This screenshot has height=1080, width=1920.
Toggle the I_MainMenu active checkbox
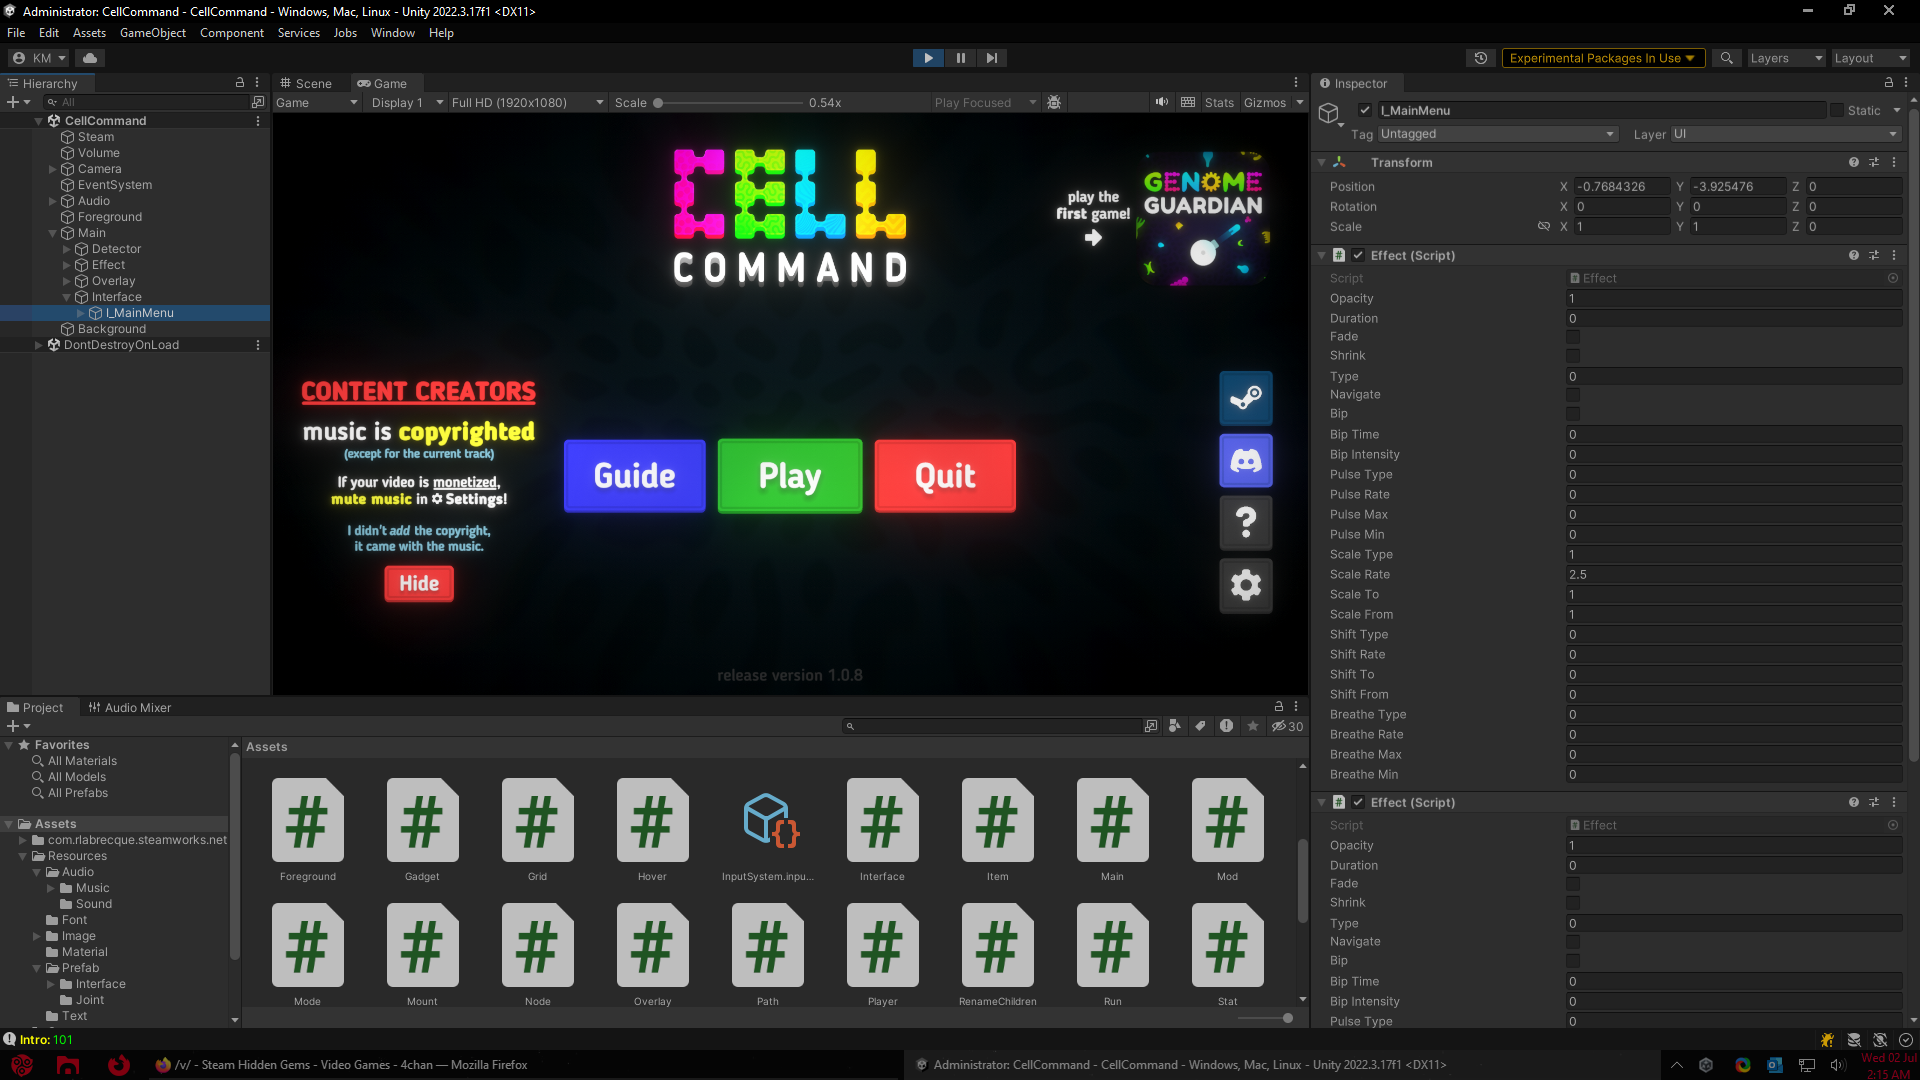pyautogui.click(x=1364, y=110)
